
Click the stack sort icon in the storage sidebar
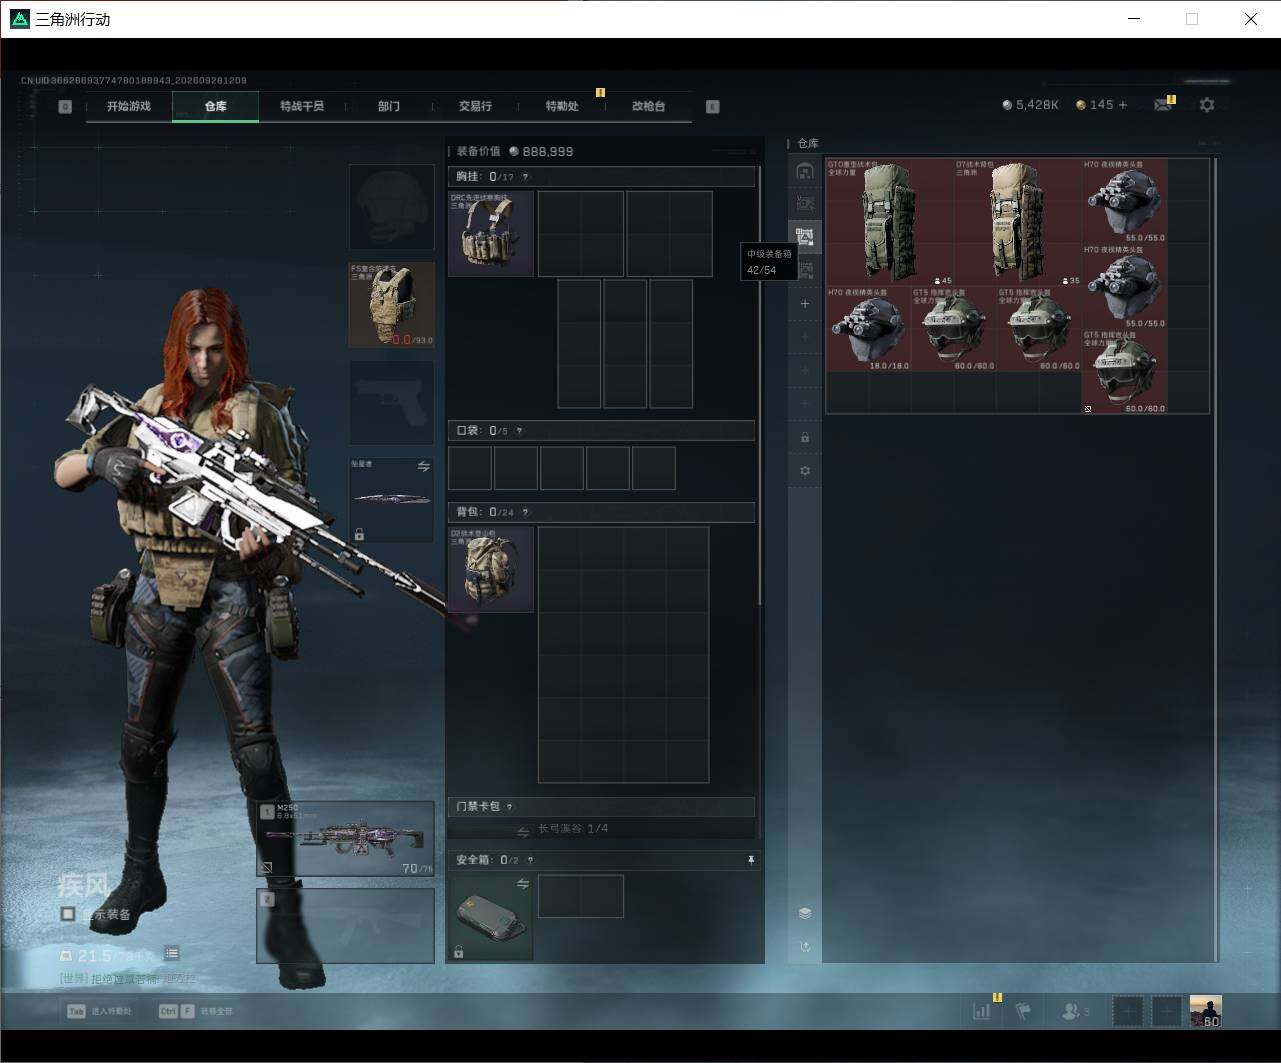pyautogui.click(x=805, y=913)
